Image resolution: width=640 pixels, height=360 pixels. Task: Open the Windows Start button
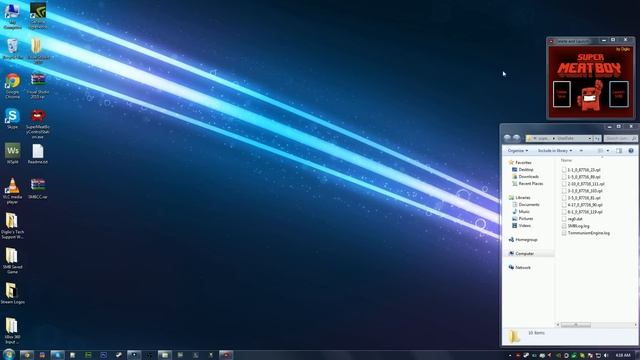(x=8, y=354)
